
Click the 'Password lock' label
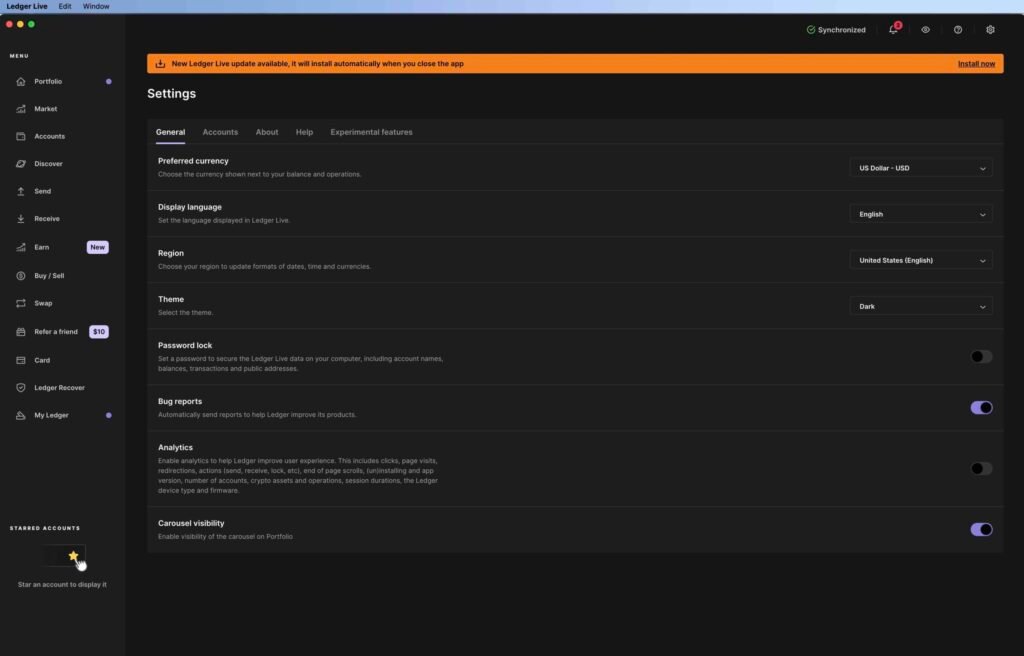click(x=185, y=345)
